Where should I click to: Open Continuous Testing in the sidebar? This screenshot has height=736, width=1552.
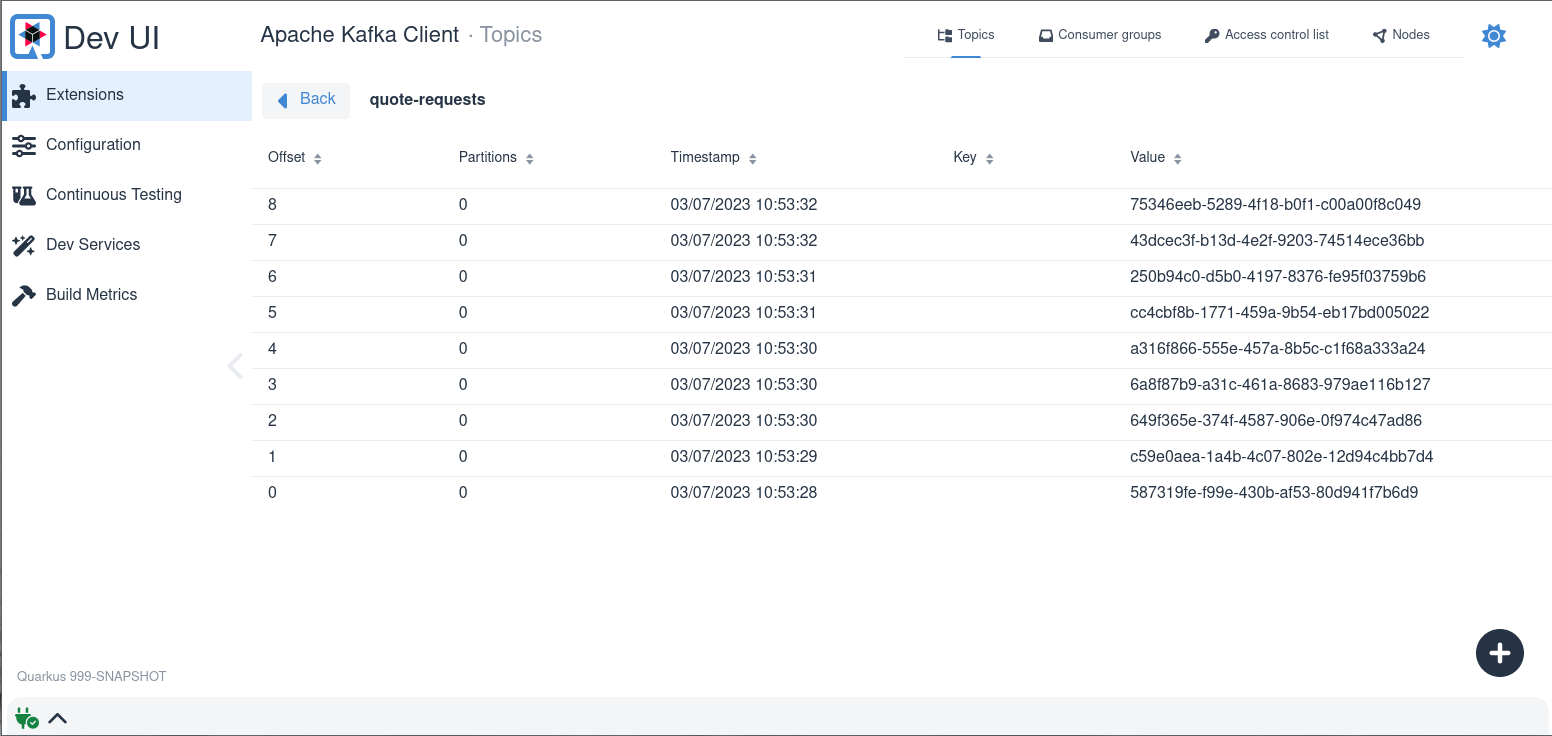pyautogui.click(x=127, y=195)
